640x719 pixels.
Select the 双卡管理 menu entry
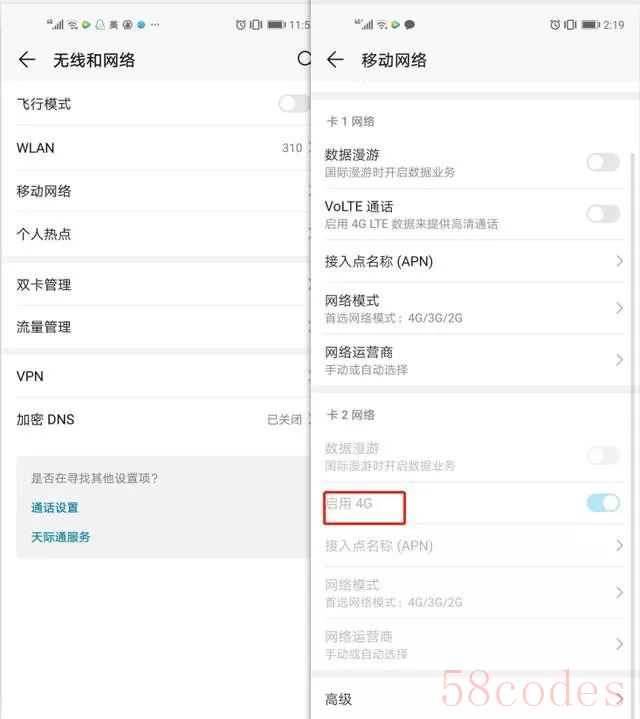[156, 285]
